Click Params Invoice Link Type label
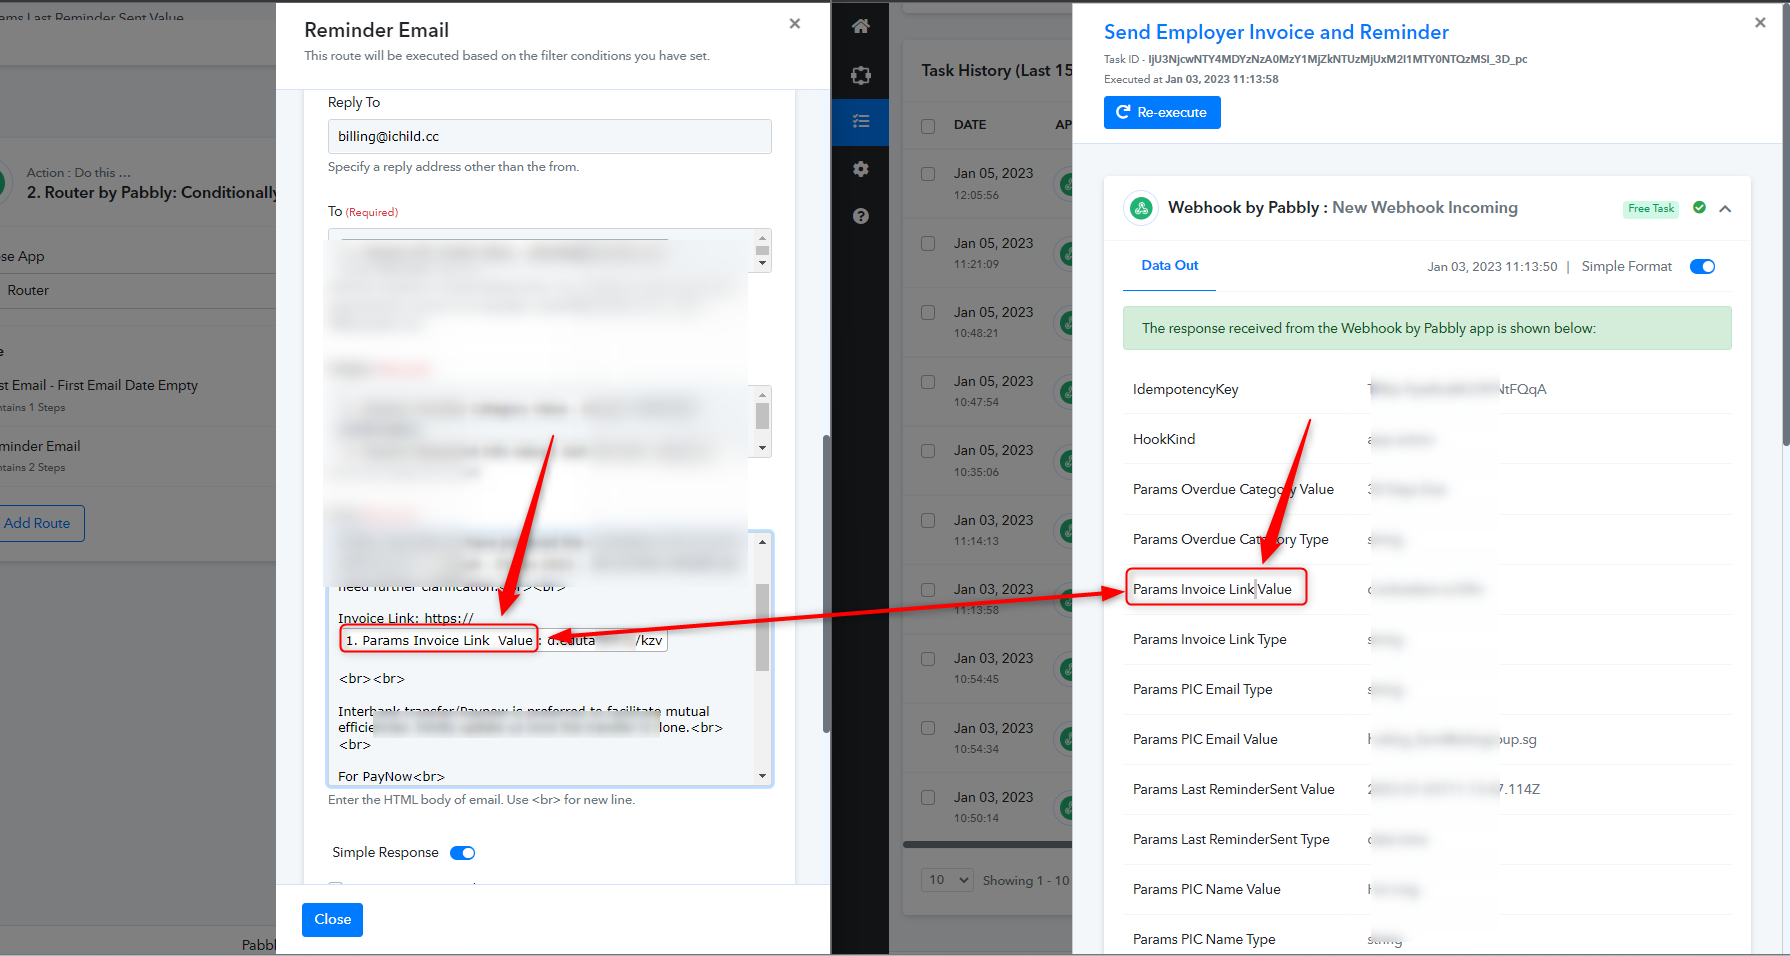1790x956 pixels. 1209,639
